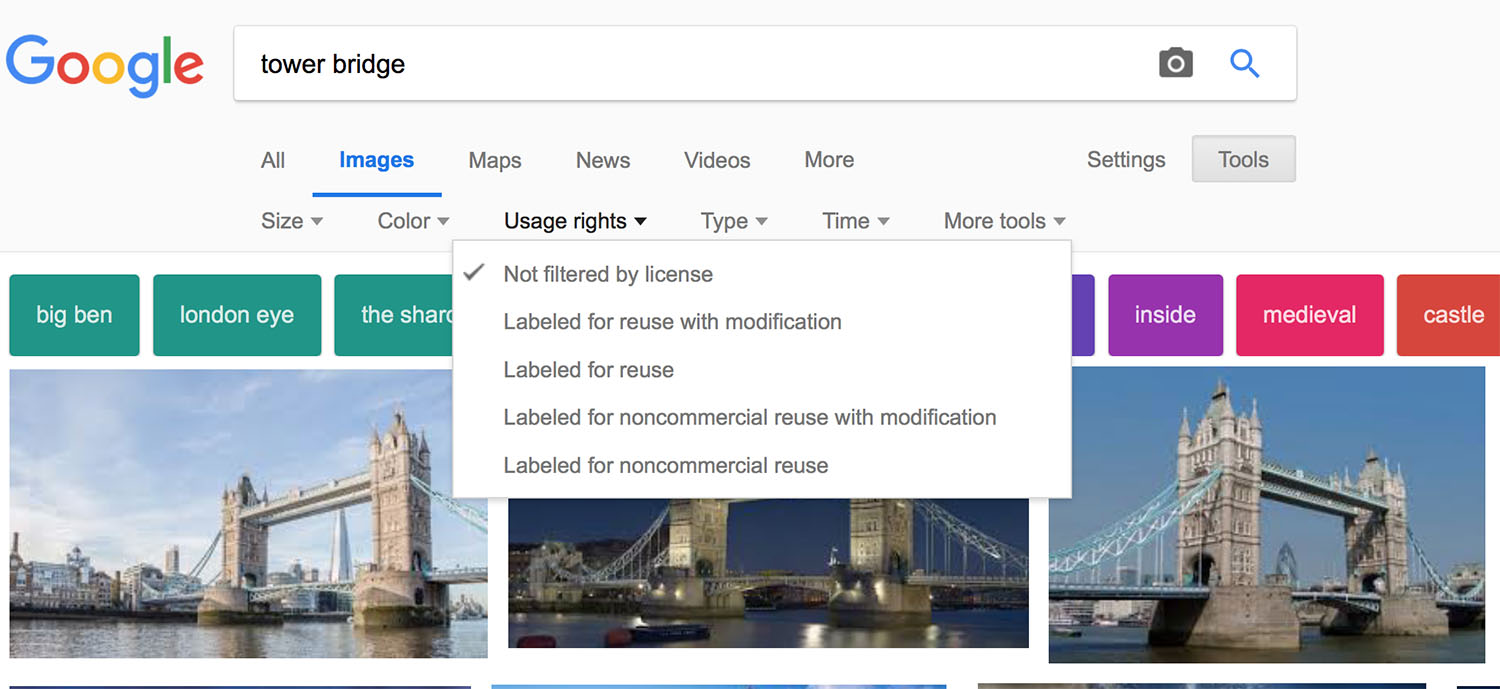Open the More tab menu
This screenshot has height=689, width=1500.
point(829,160)
